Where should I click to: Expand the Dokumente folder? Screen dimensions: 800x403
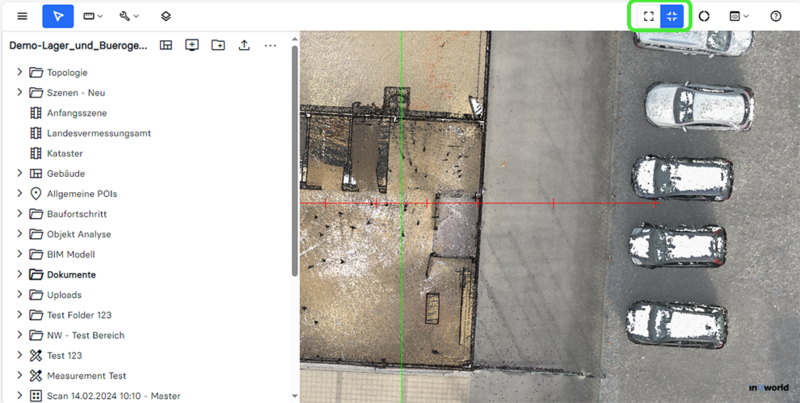pos(19,274)
